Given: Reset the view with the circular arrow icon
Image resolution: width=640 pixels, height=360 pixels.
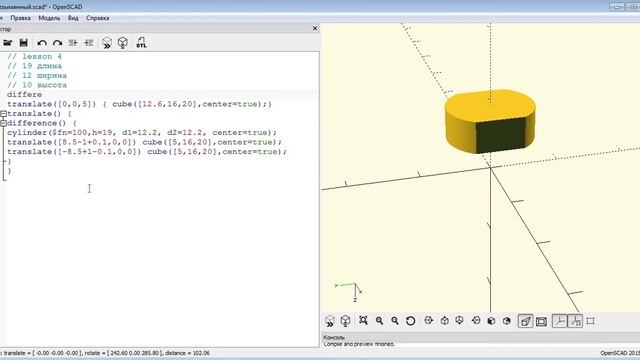Looking at the screenshot, I should [x=411, y=321].
